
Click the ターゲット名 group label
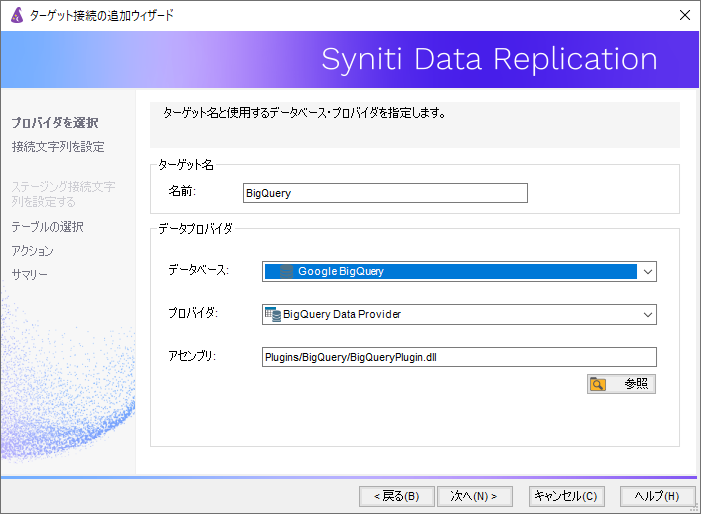pyautogui.click(x=186, y=165)
